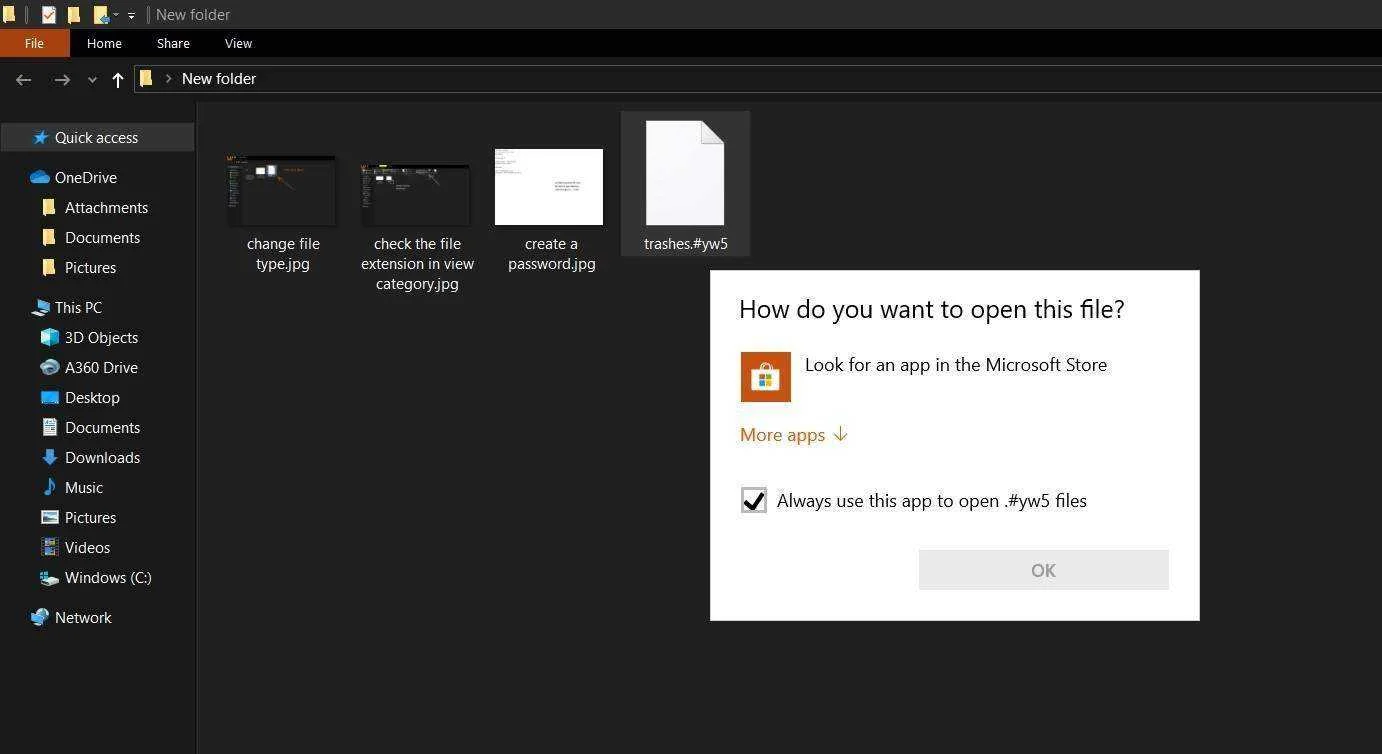Go back with the left arrow
Viewport: 1382px width, 754px height.
click(24, 79)
